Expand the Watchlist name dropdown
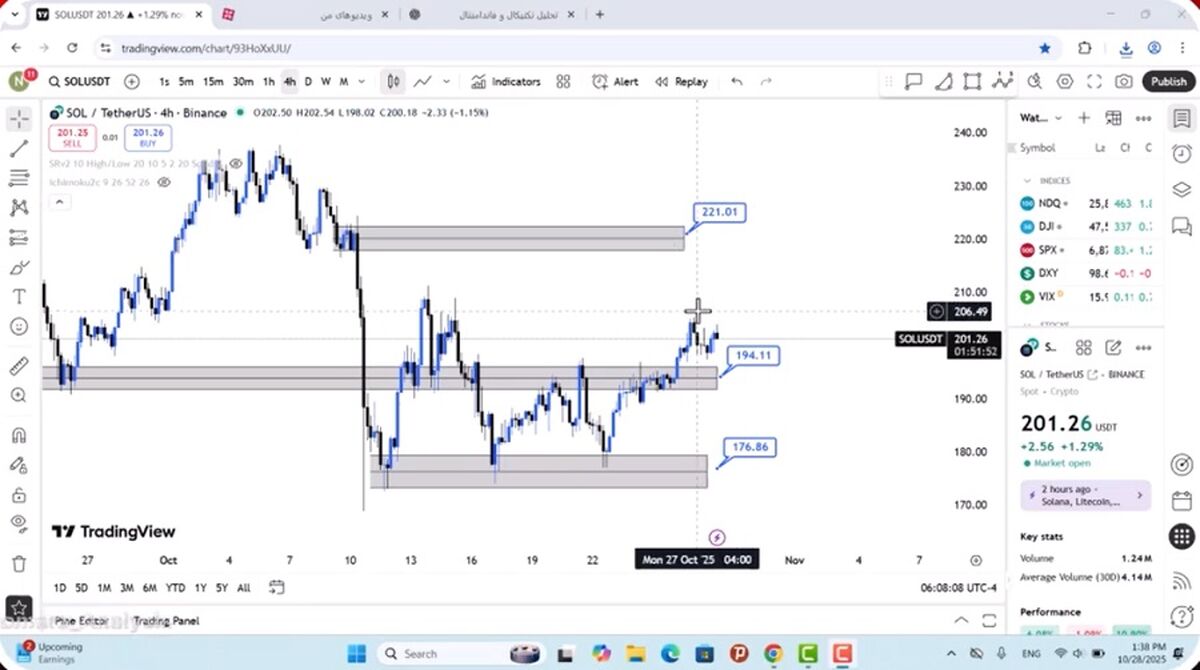This screenshot has width=1200, height=670. 1042,118
